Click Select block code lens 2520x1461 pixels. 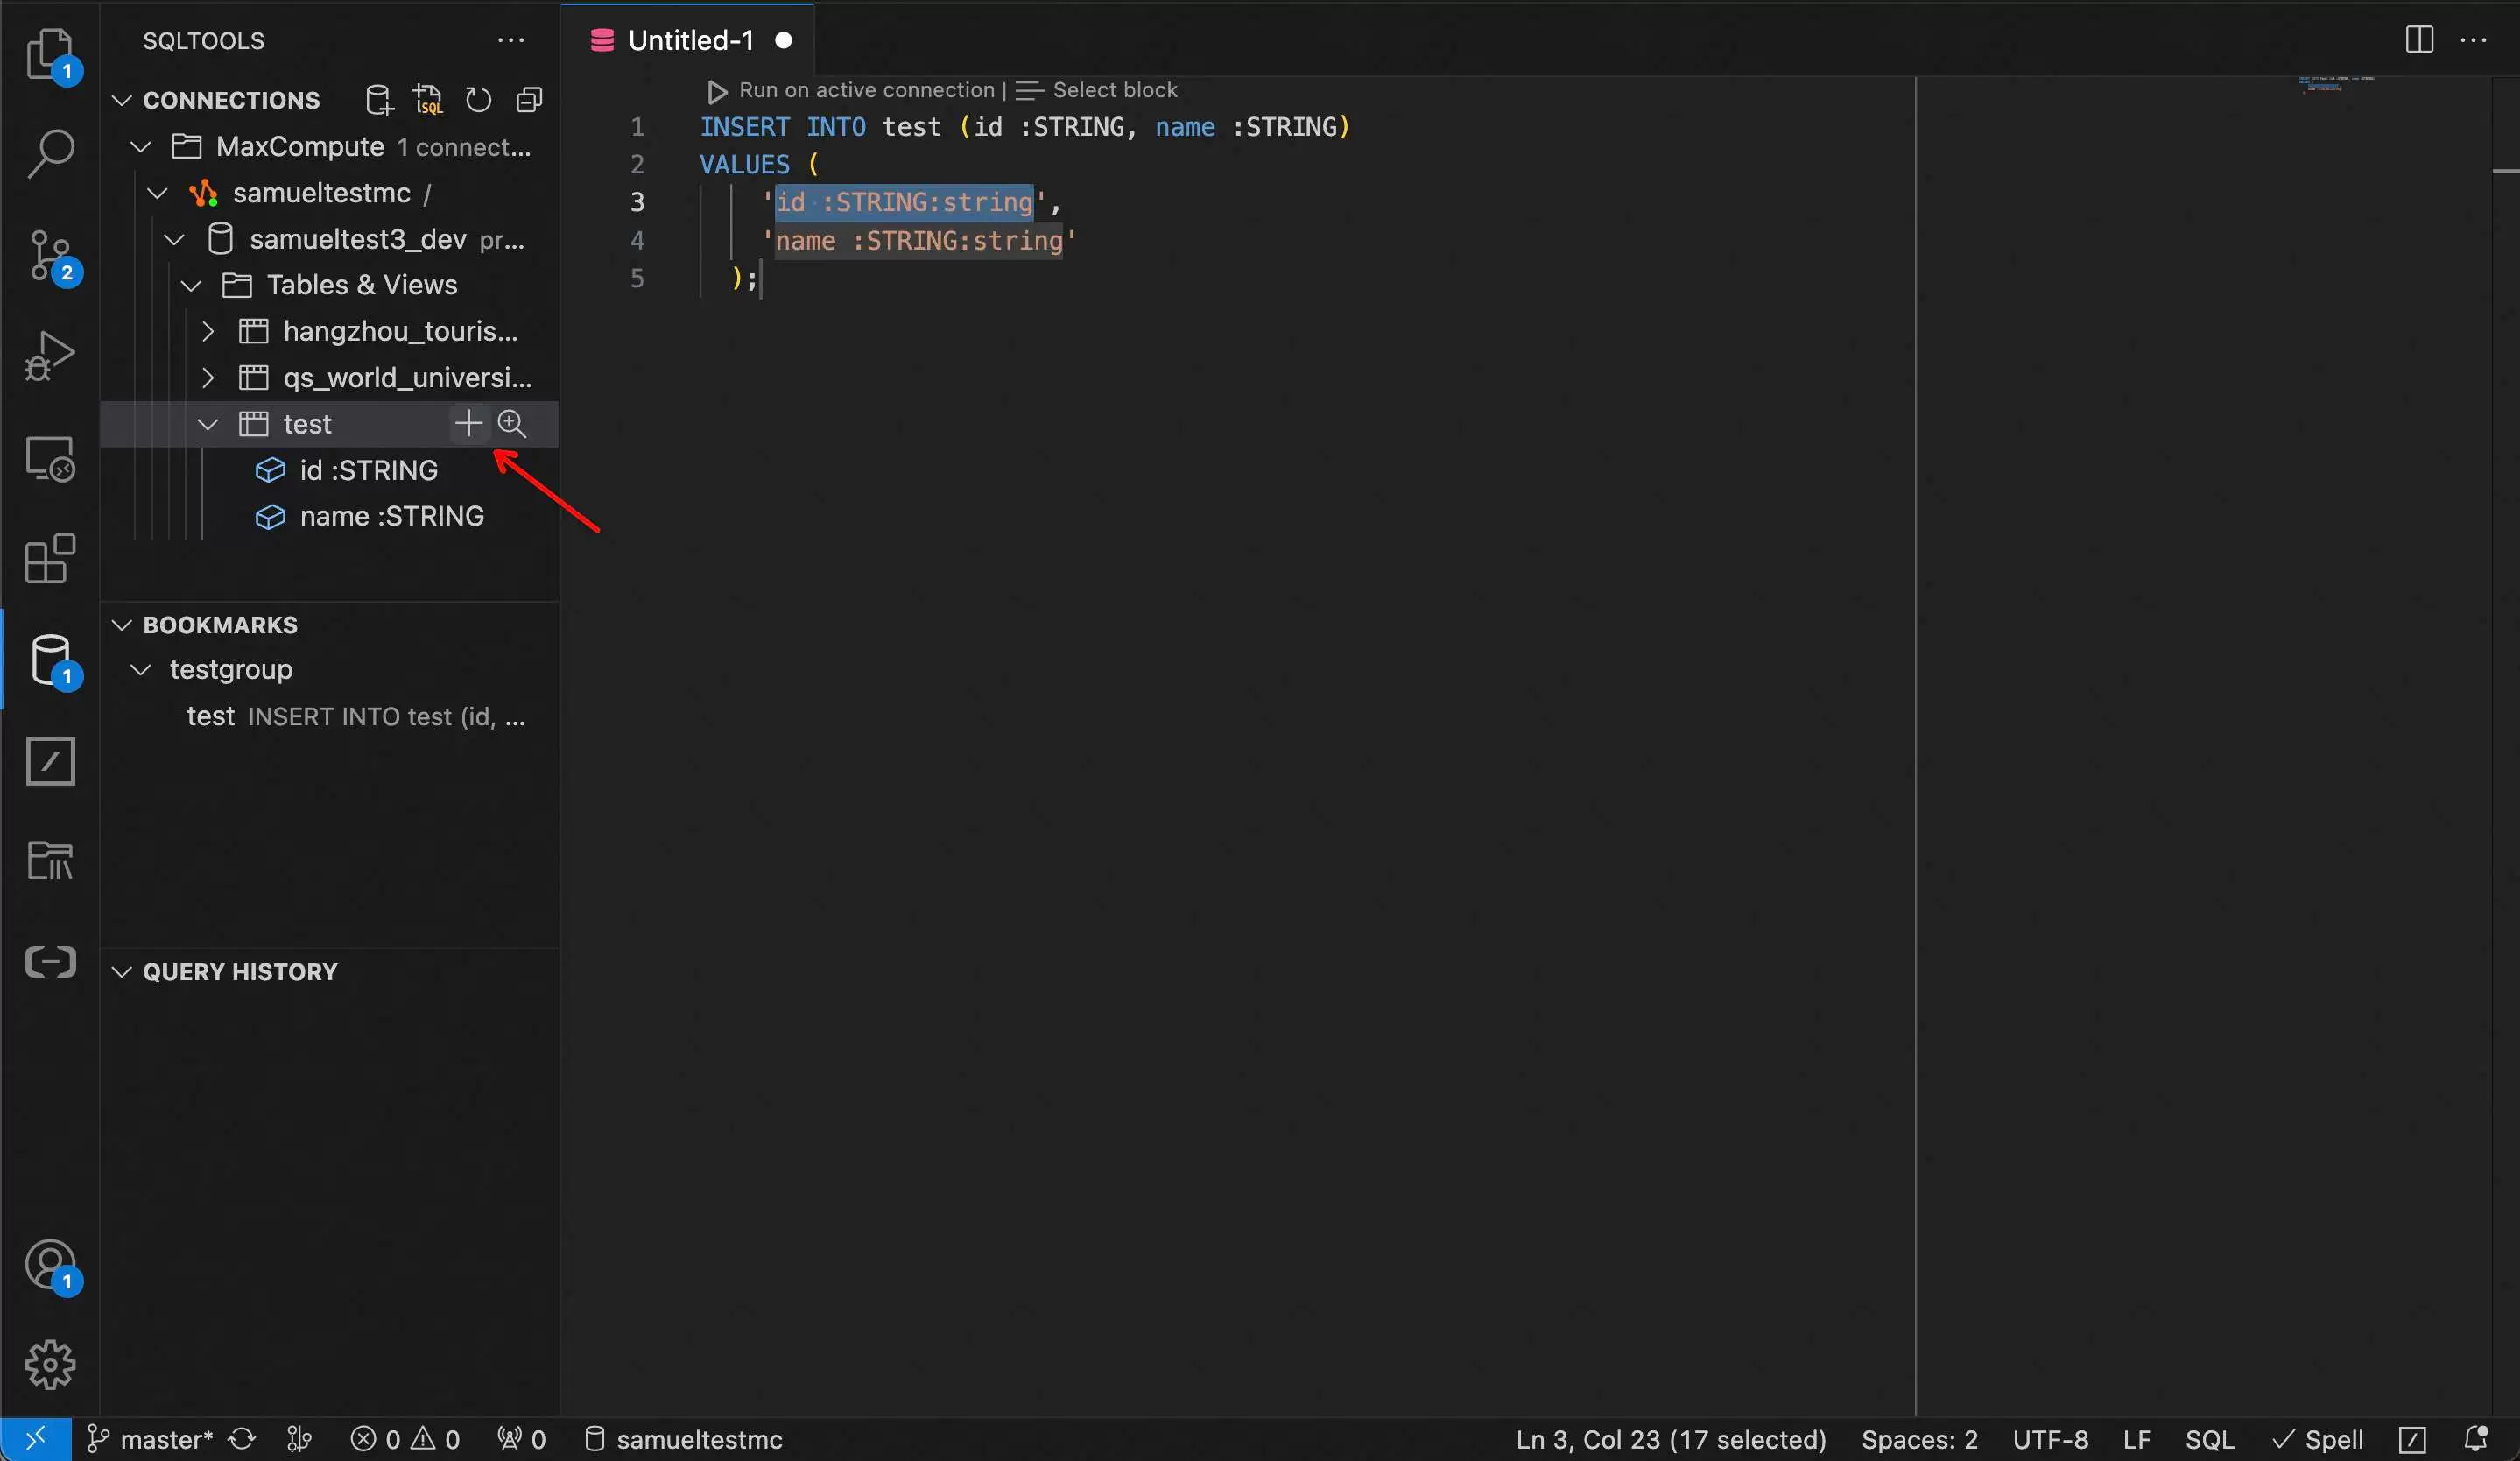(1114, 90)
